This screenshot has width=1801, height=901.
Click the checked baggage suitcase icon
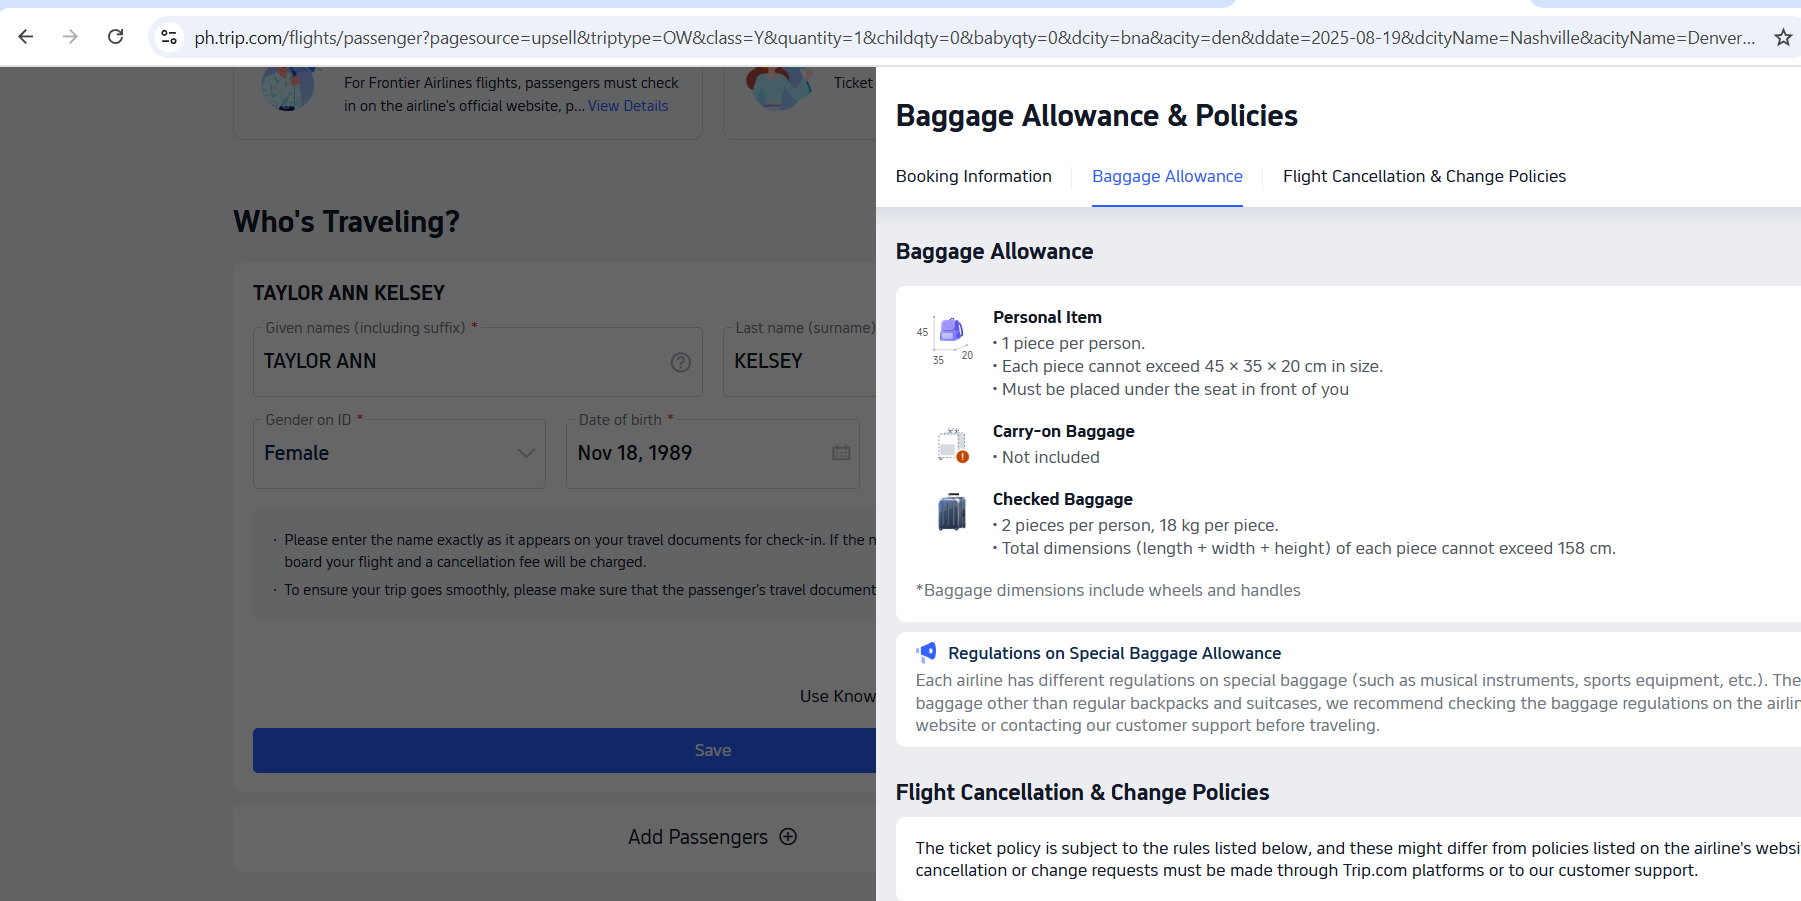[952, 512]
